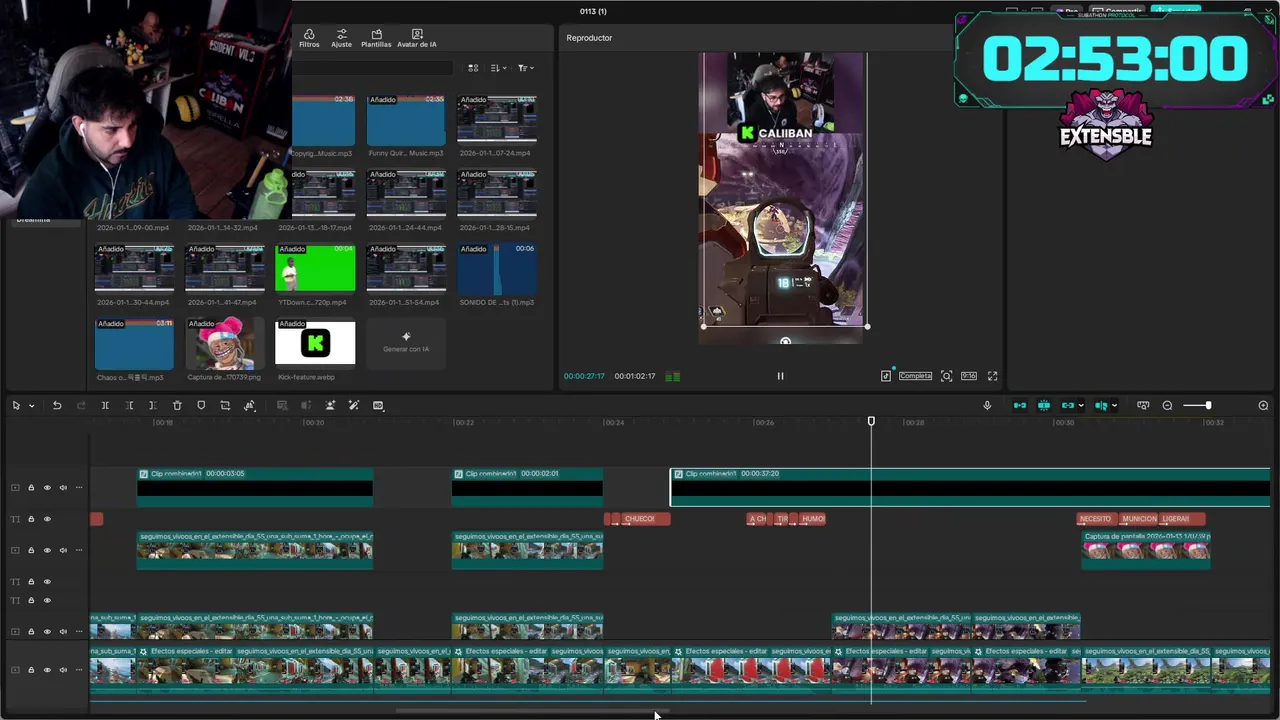Open the timeline display settings icon

1143,405
